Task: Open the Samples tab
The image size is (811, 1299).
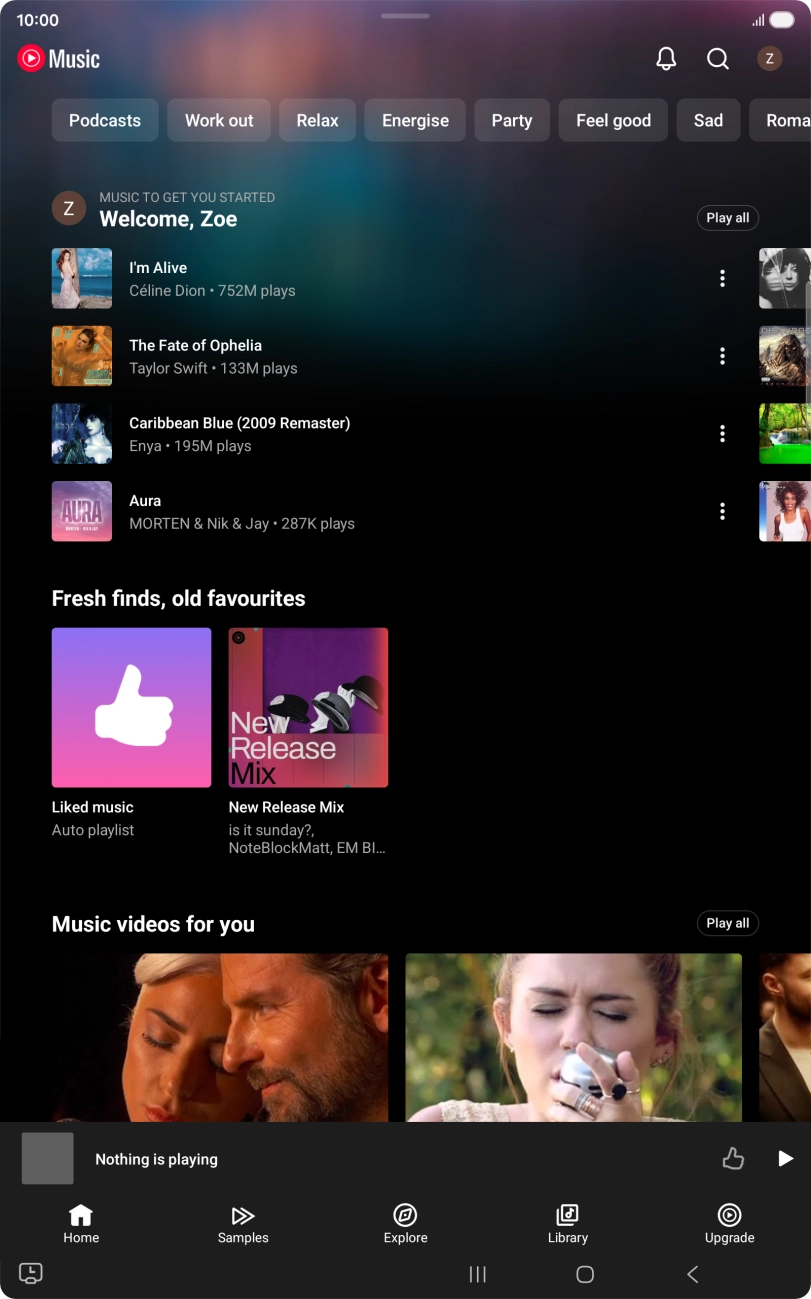Action: 243,1223
